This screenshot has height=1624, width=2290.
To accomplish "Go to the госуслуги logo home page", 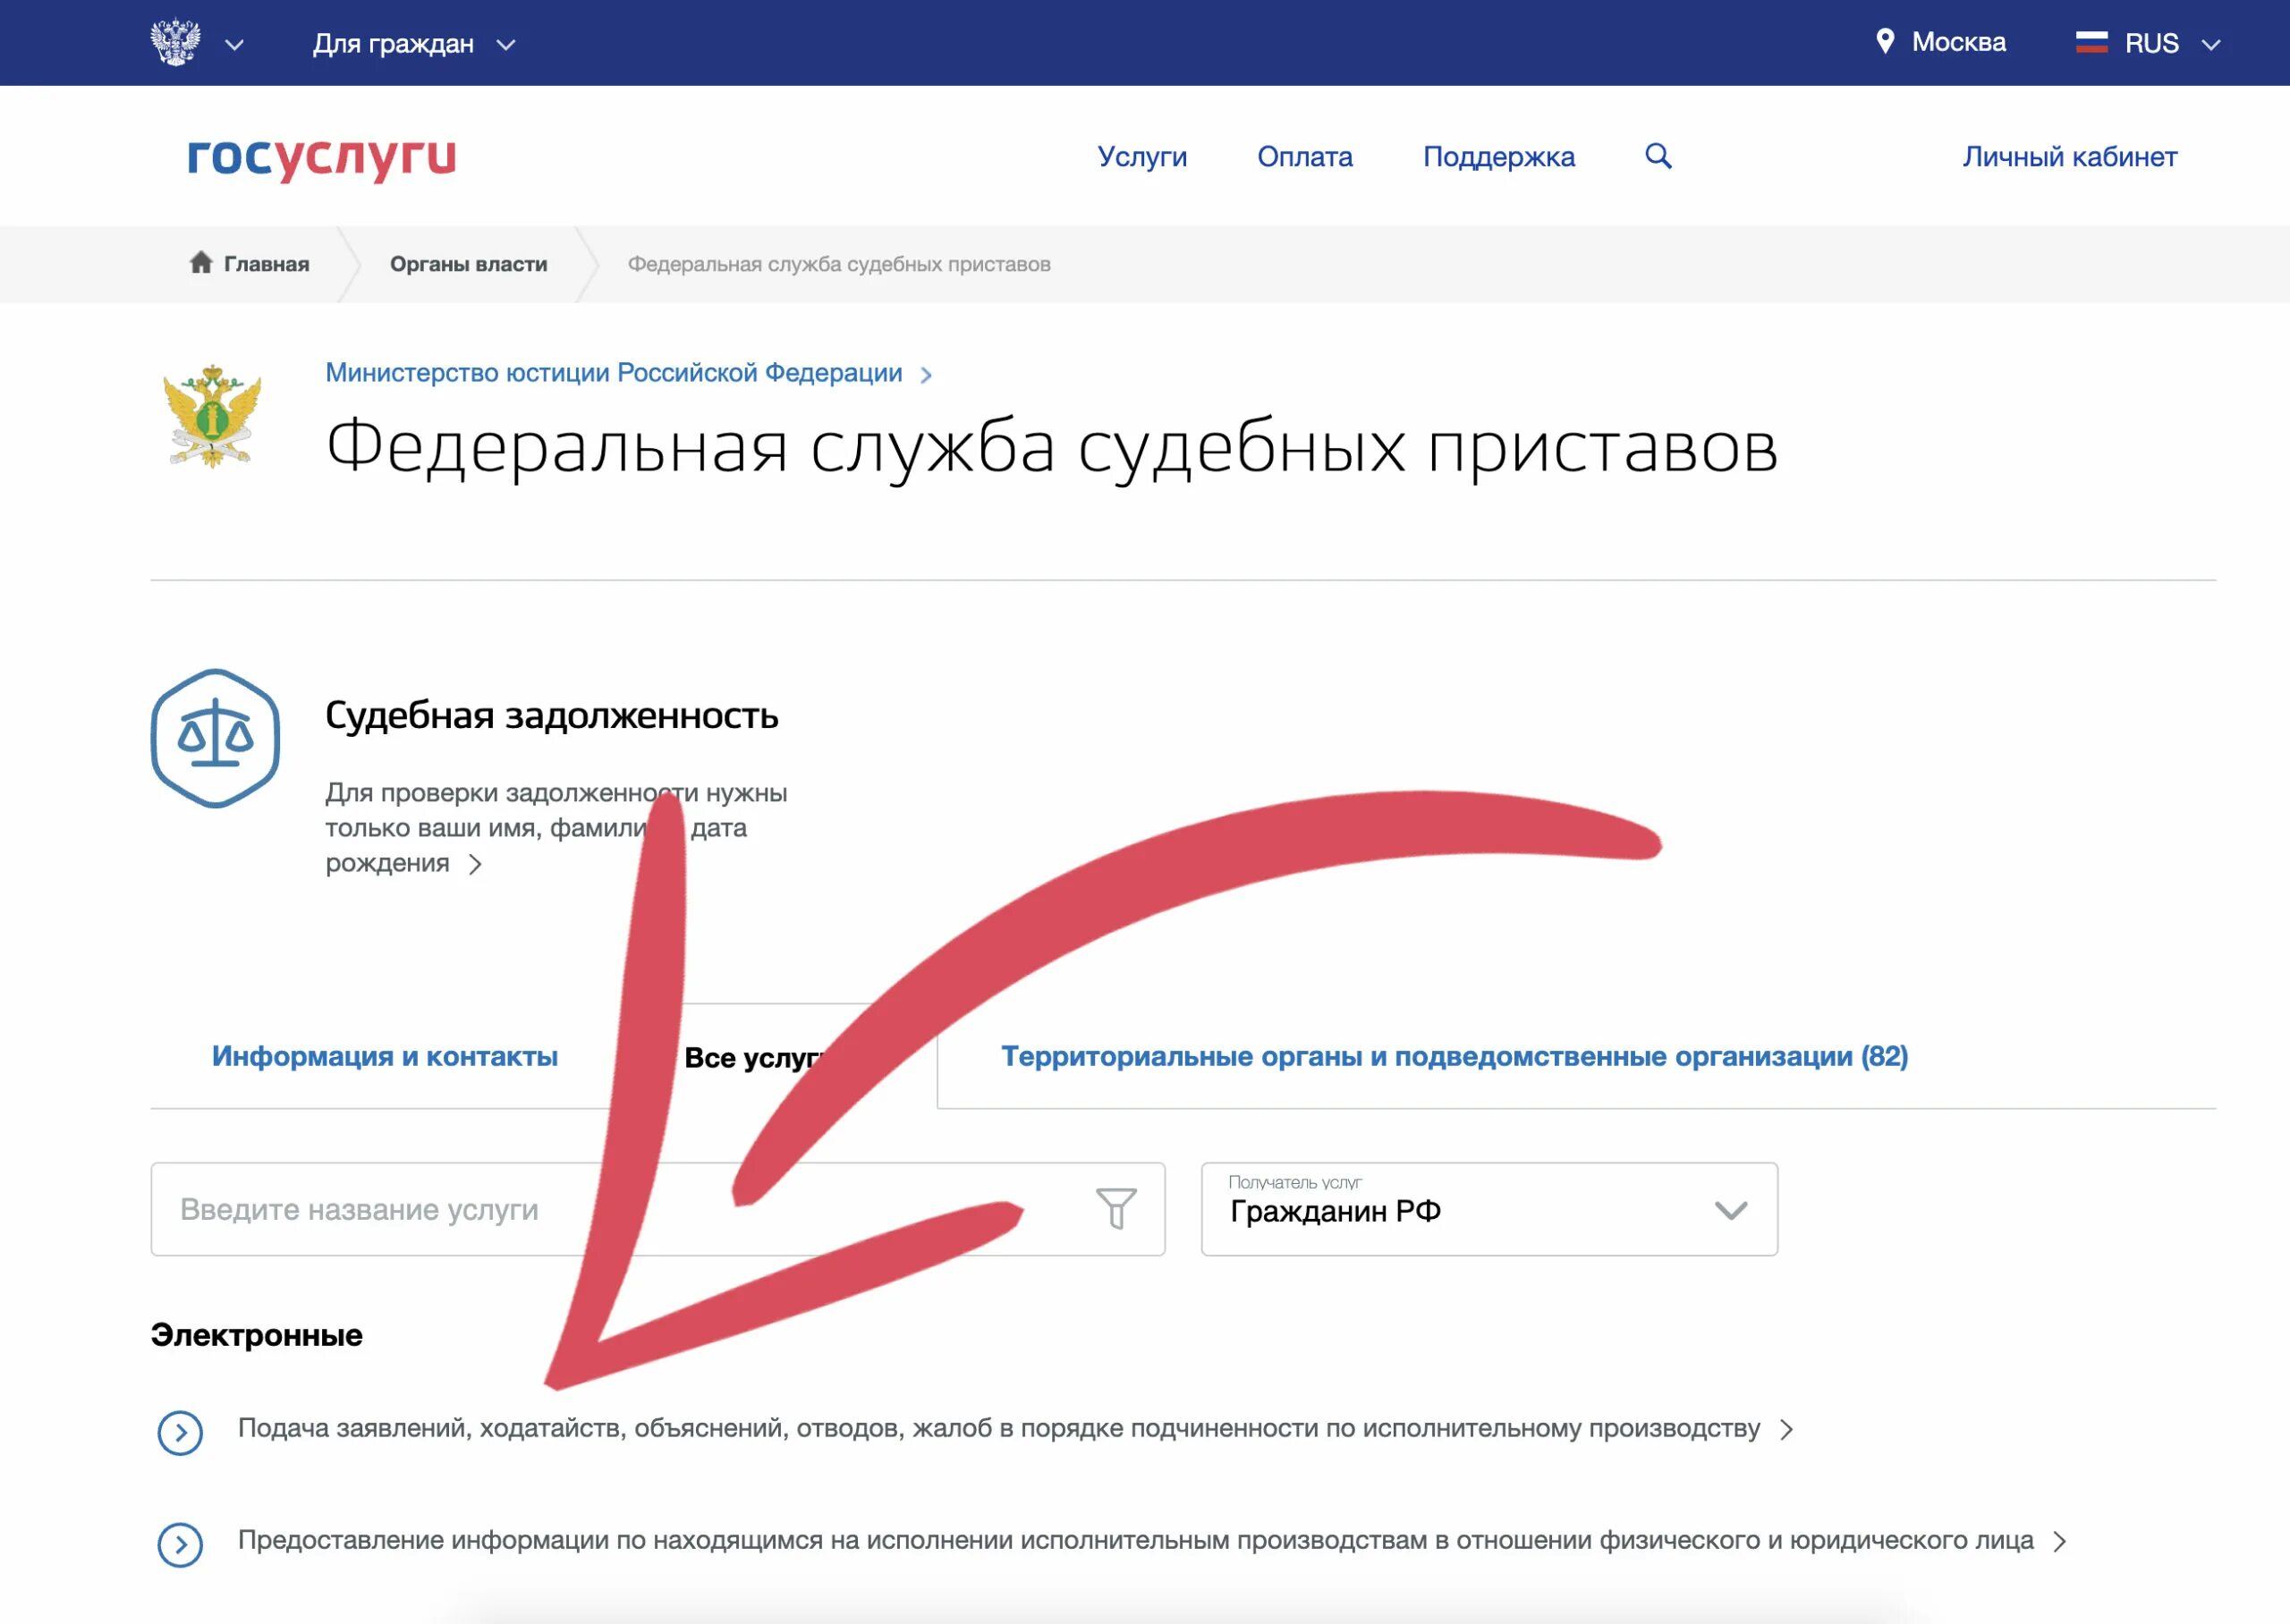I will coord(322,158).
